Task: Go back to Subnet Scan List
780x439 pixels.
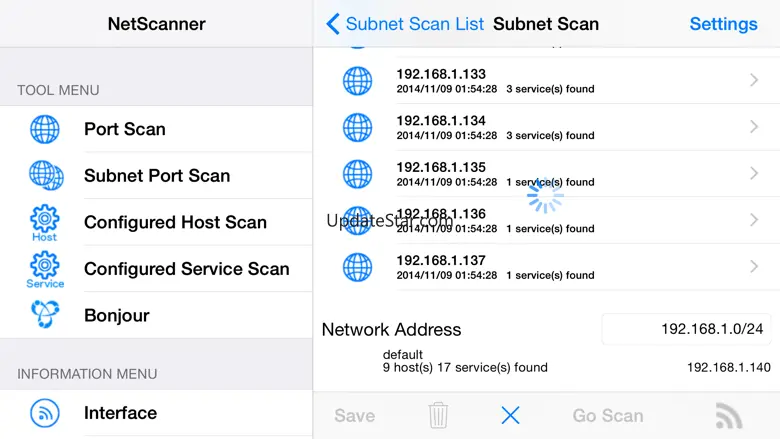Action: tap(404, 24)
